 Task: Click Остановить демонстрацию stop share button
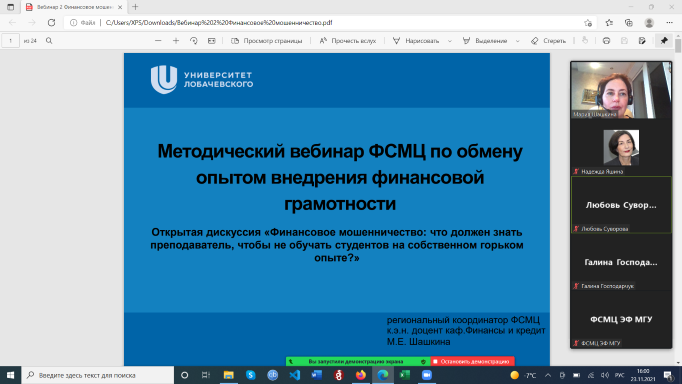click(x=472, y=361)
